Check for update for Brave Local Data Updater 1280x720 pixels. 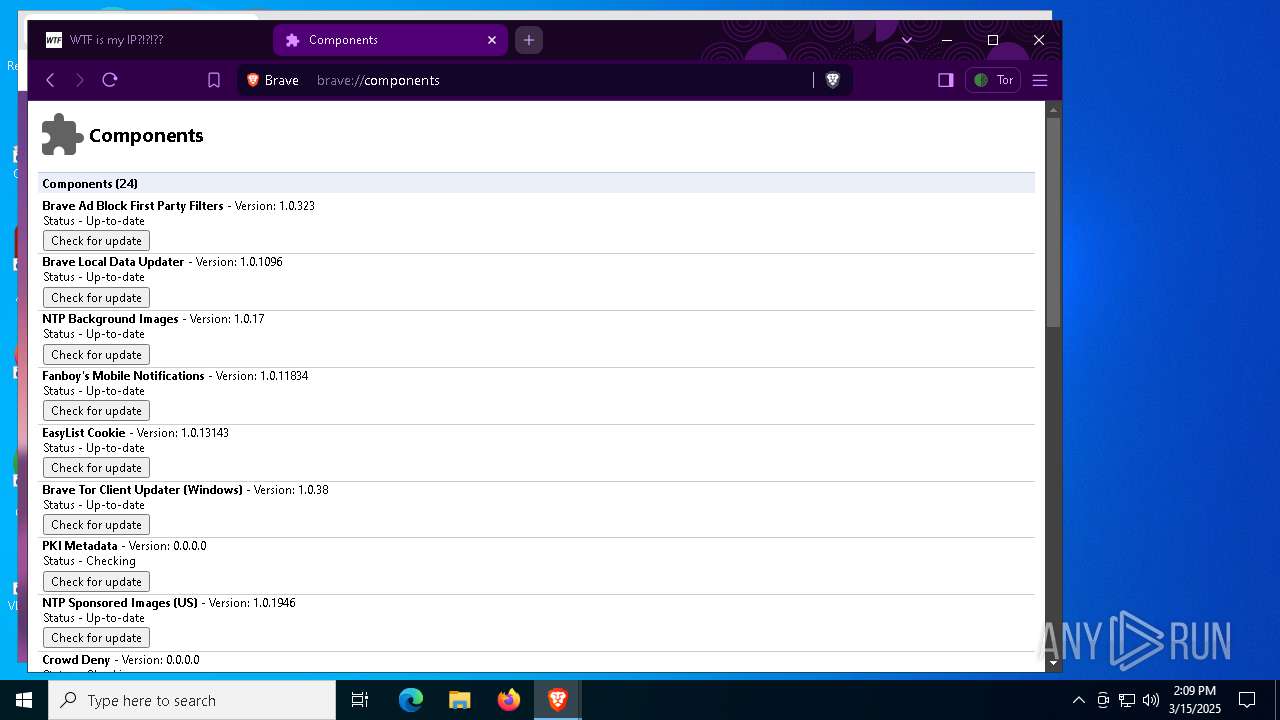click(x=96, y=298)
